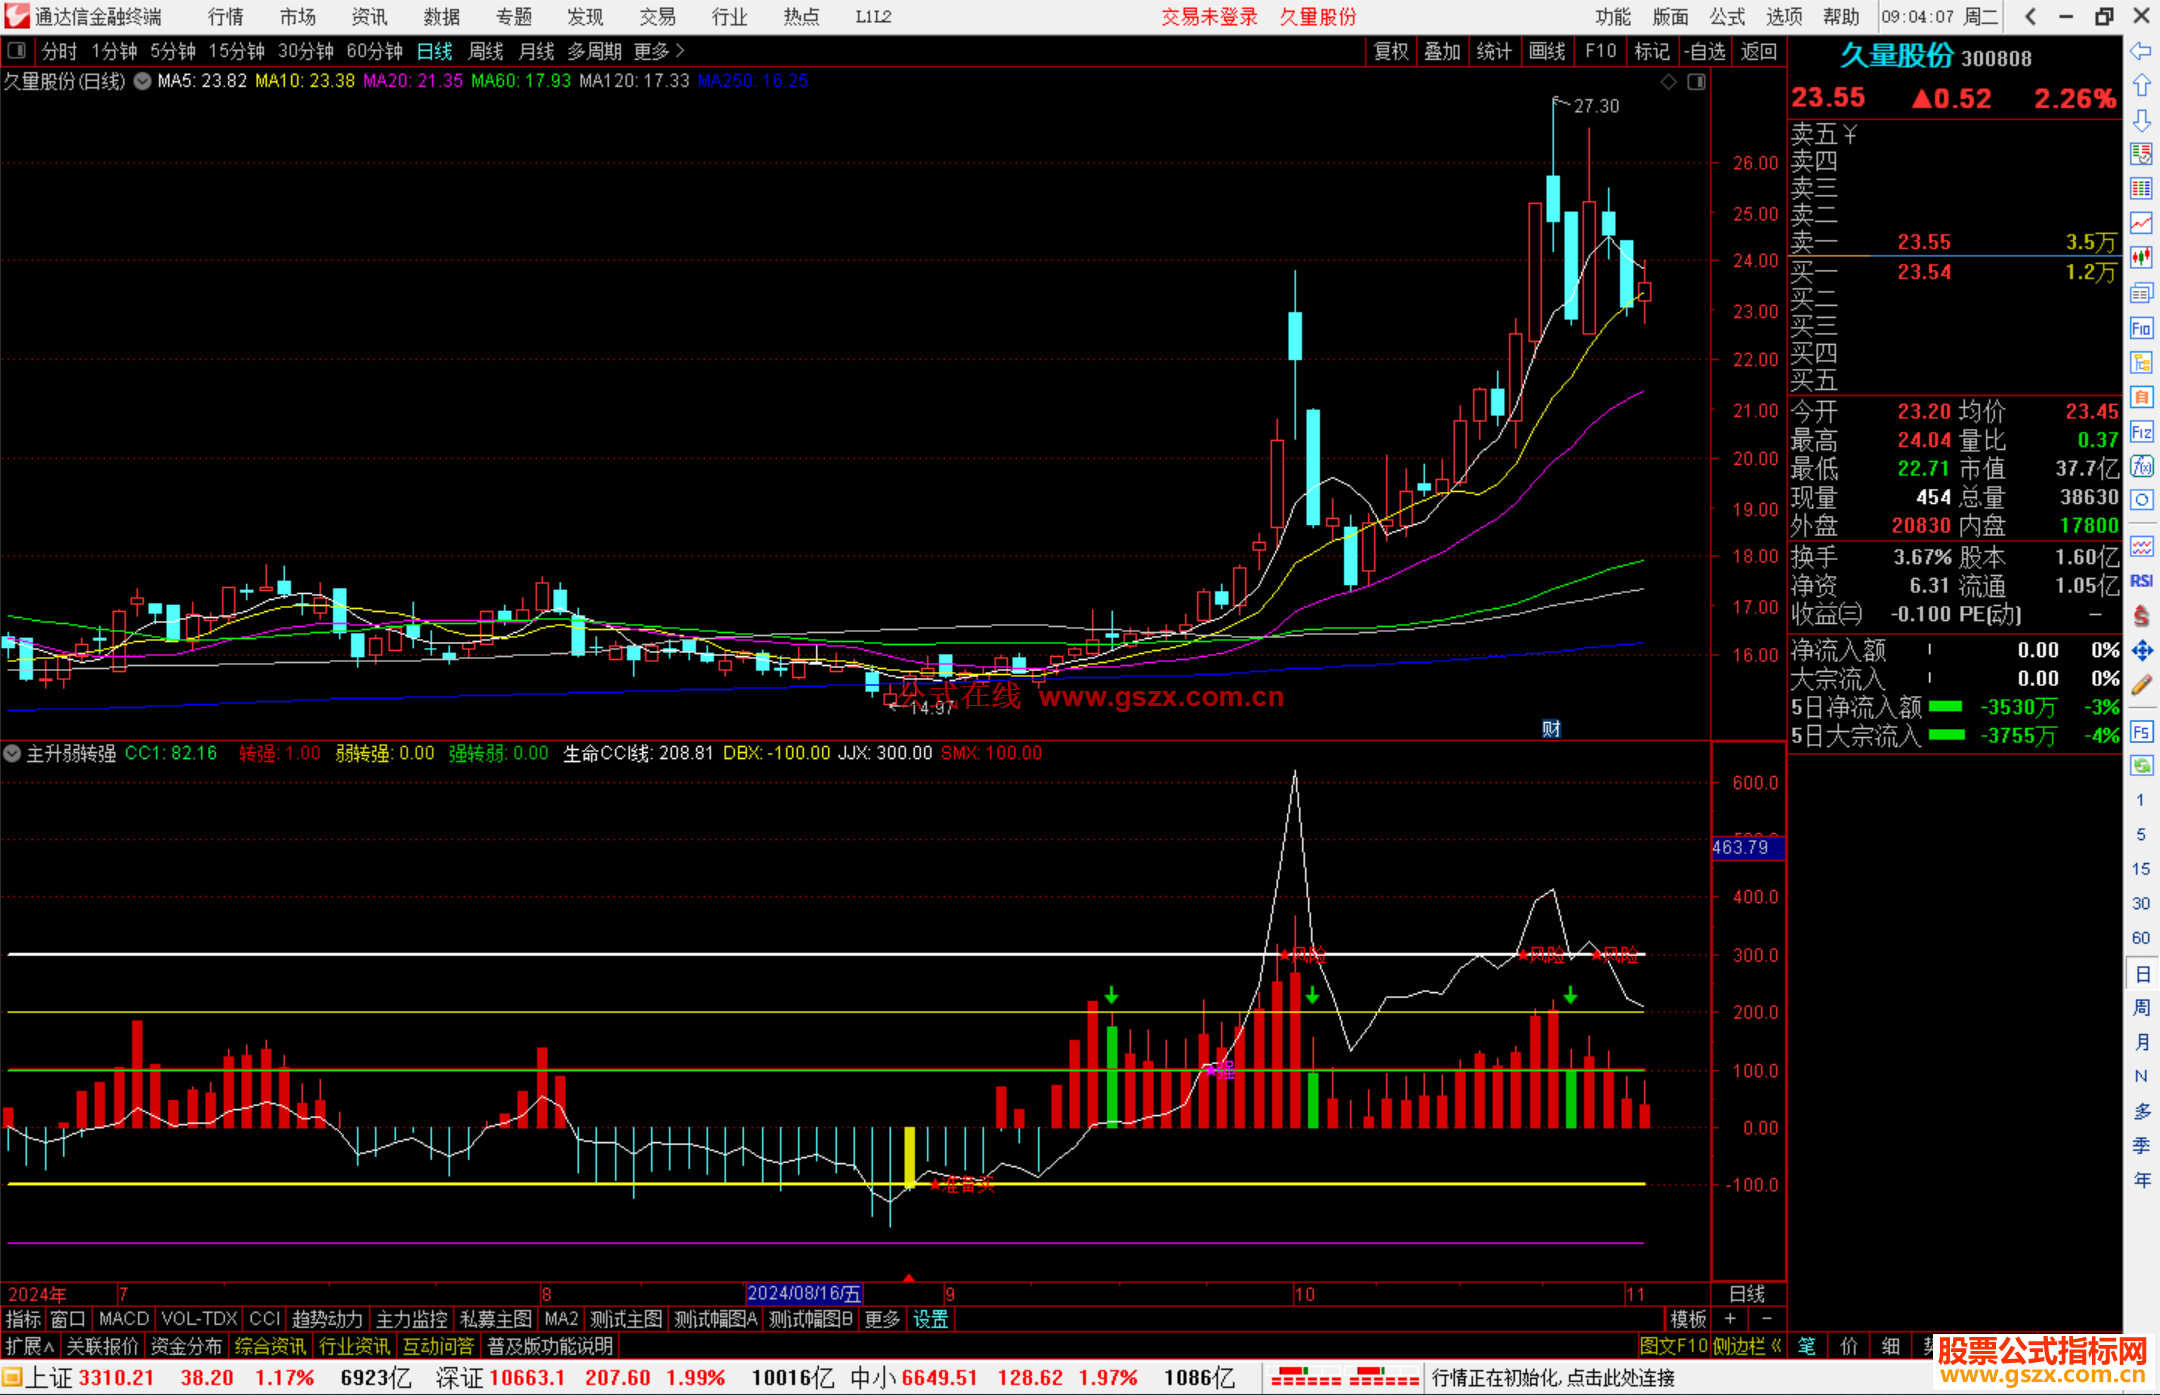Open the 日线 period selector at bottom
The width and height of the screenshot is (2160, 1395).
pos(1747,1293)
